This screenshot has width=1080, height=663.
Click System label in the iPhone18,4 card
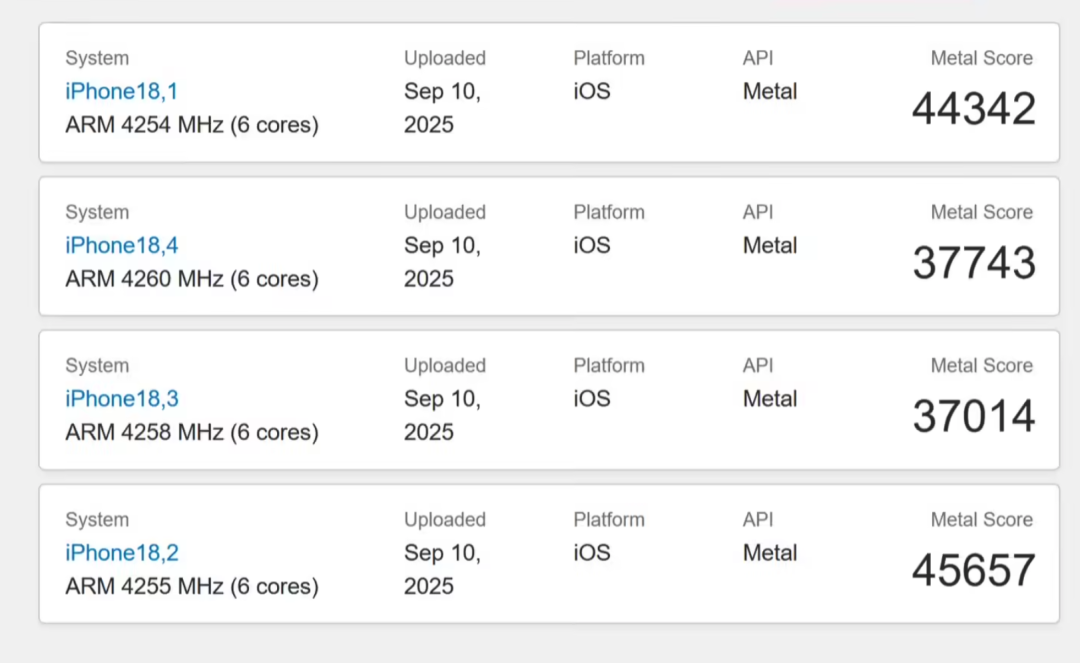(97, 212)
